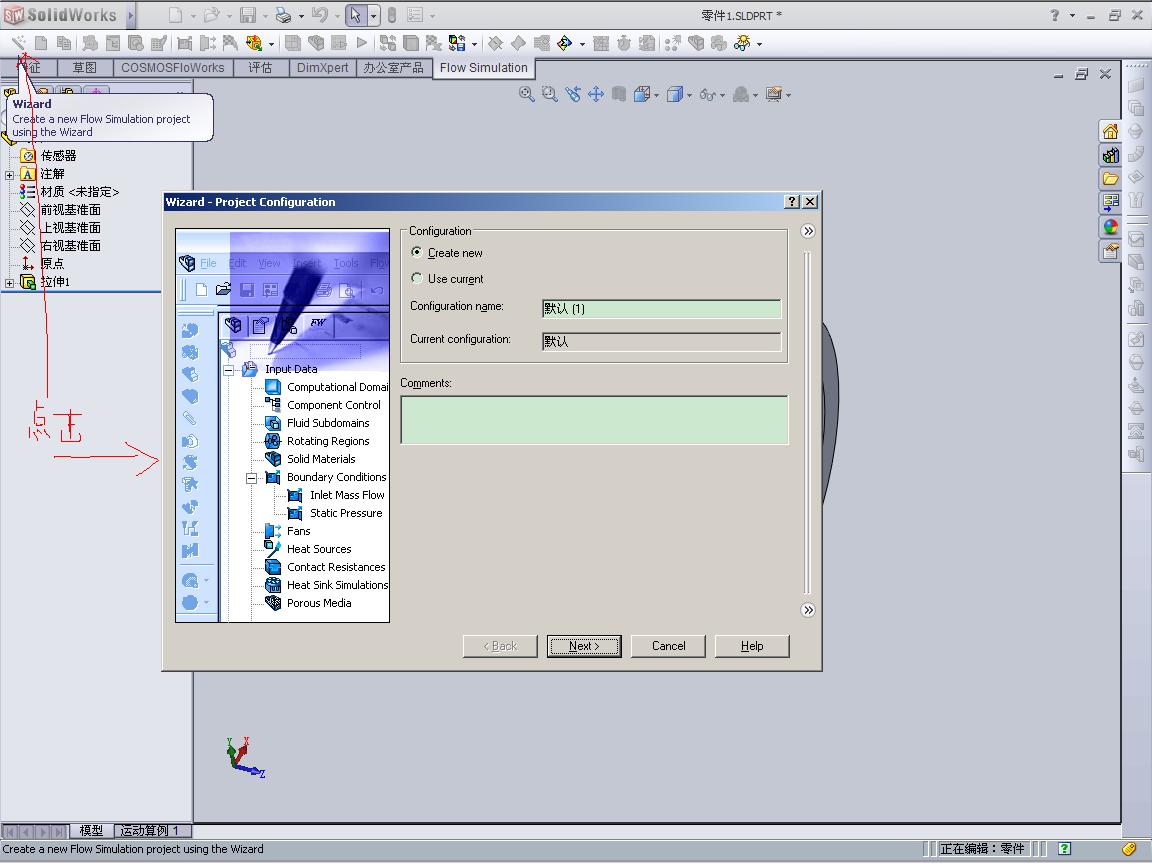
Task: Expand the 拉伸1 feature node
Action: point(9,283)
